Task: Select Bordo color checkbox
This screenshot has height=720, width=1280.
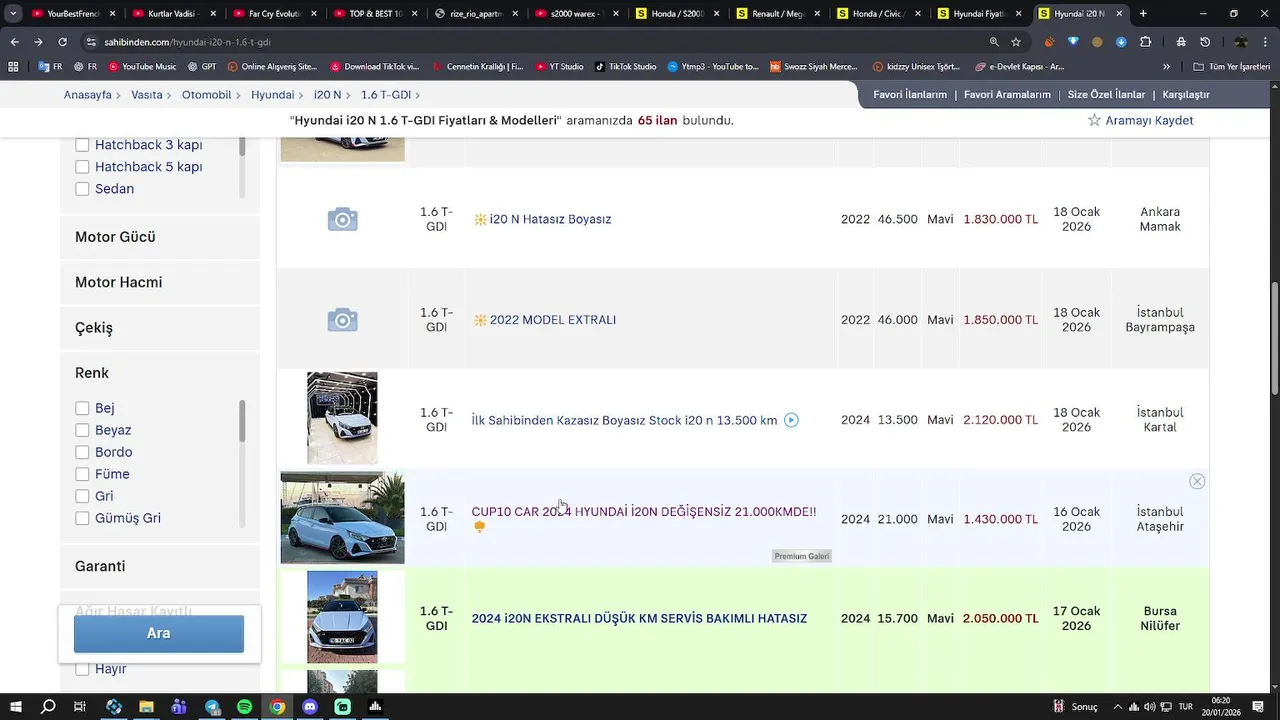Action: (x=82, y=452)
